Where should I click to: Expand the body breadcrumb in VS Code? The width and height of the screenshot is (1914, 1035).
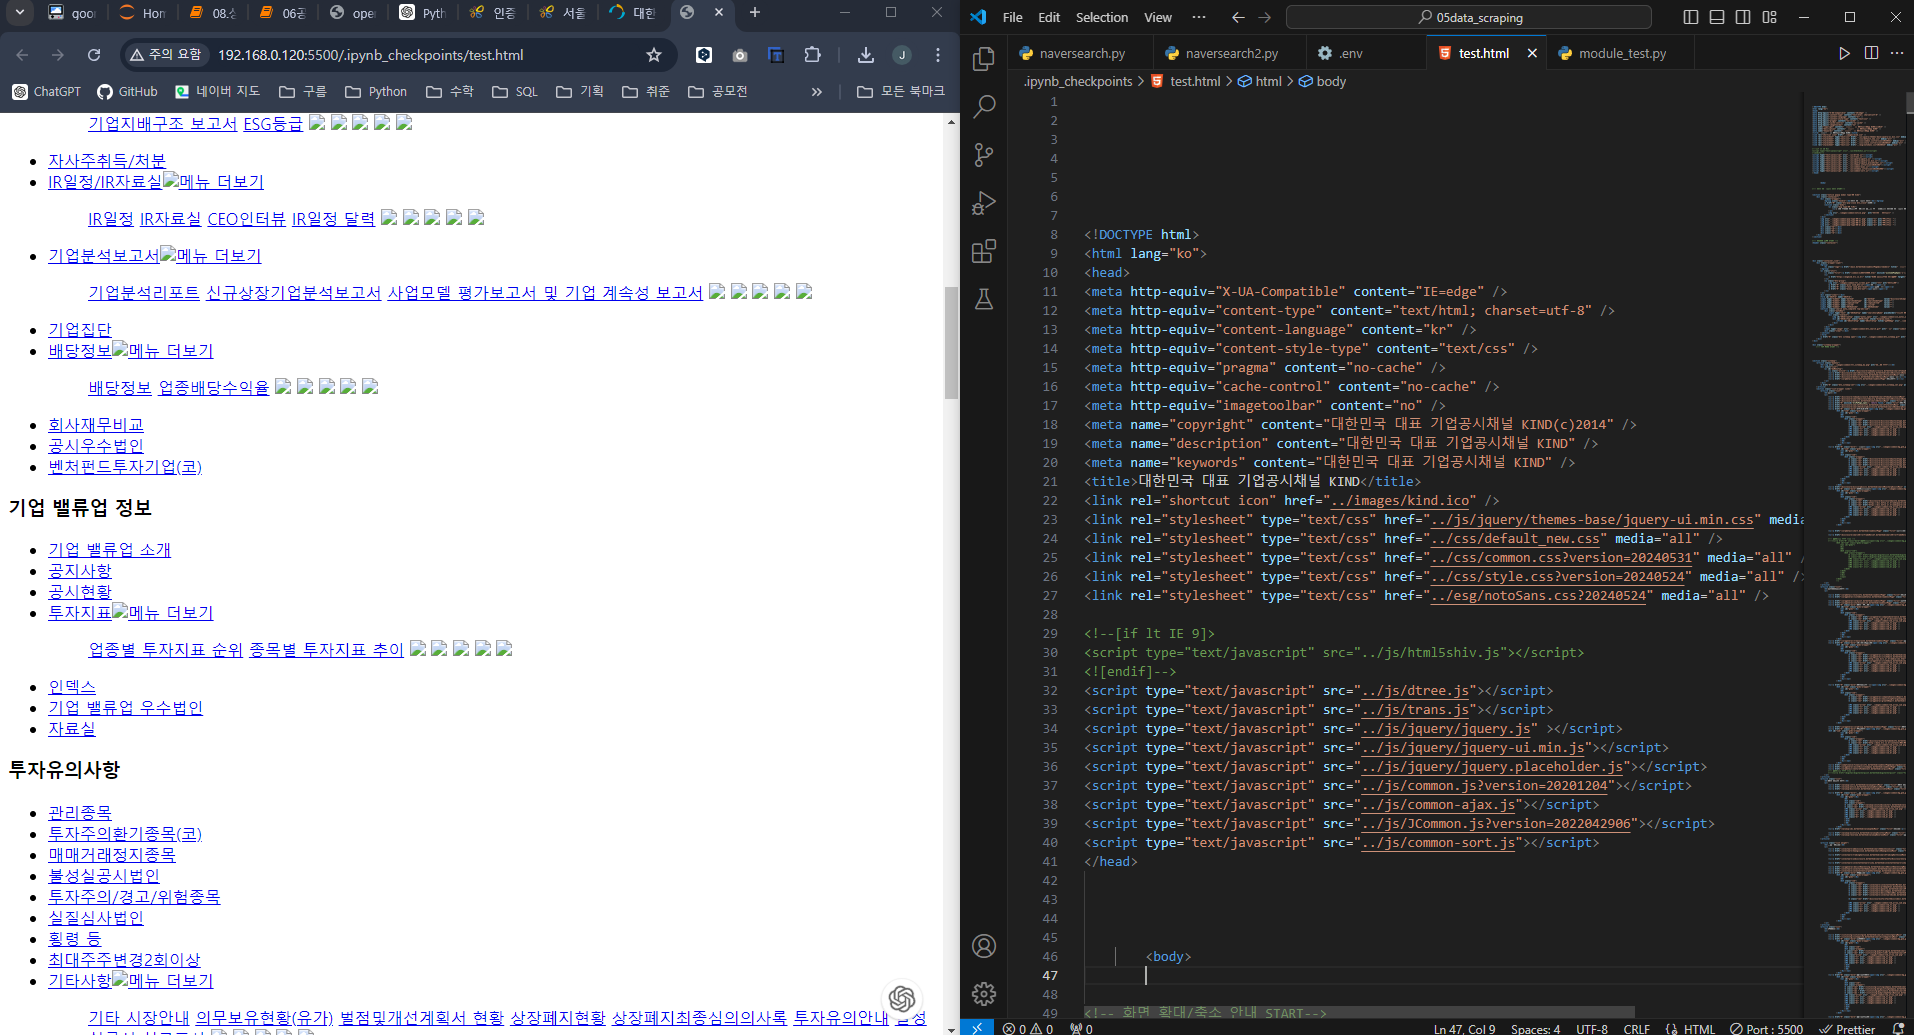(1322, 81)
